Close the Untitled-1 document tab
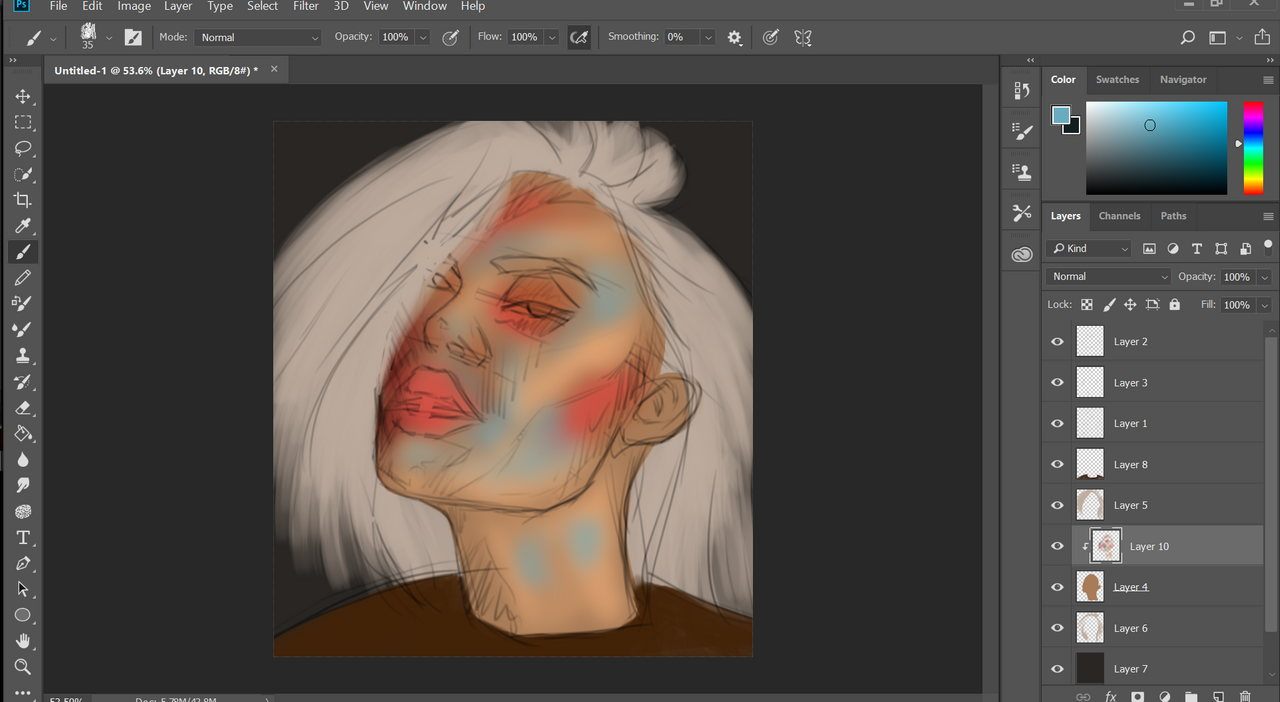Viewport: 1280px width, 702px height. 274,70
